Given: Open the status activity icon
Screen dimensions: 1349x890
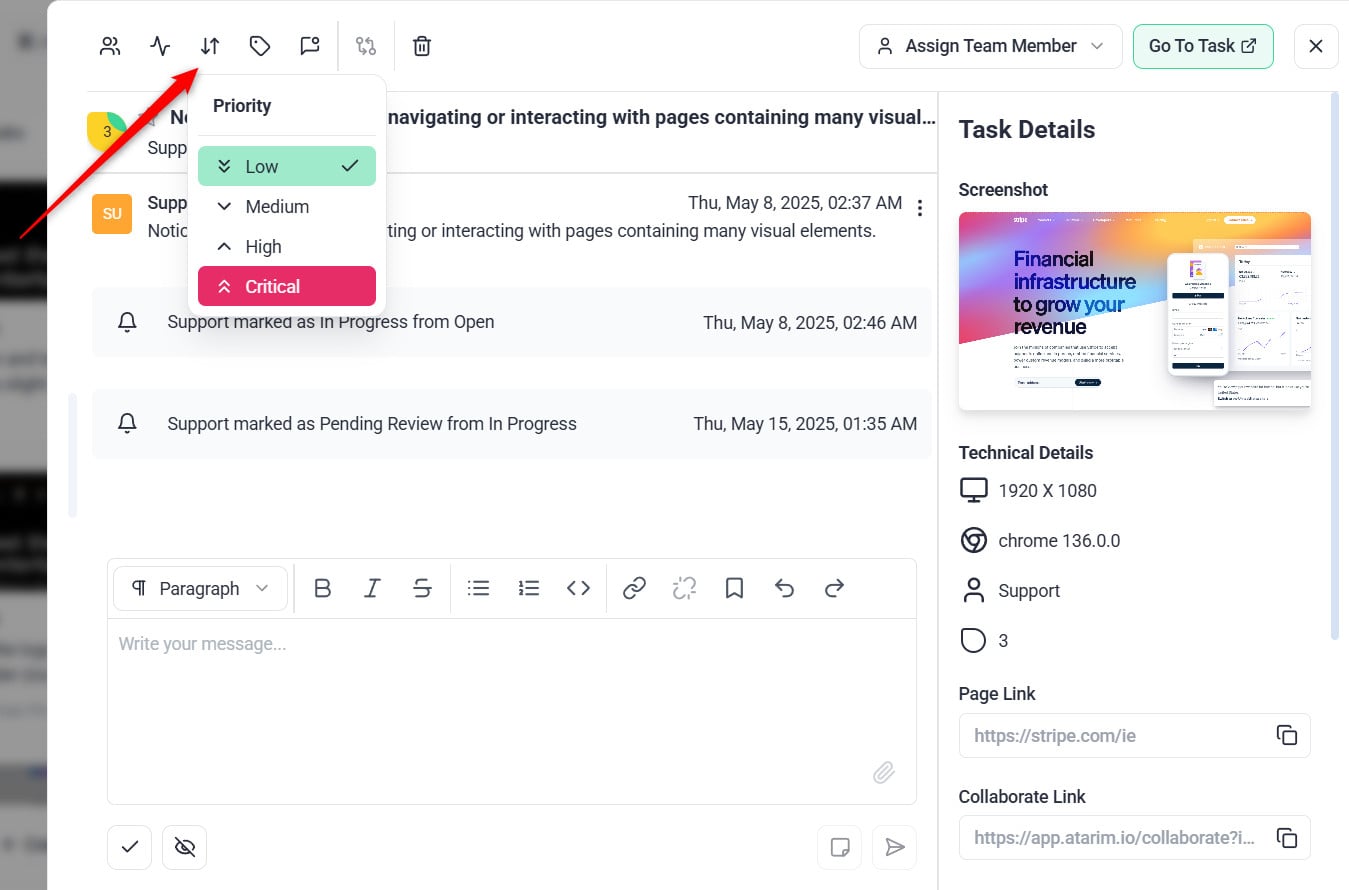Looking at the screenshot, I should (160, 46).
